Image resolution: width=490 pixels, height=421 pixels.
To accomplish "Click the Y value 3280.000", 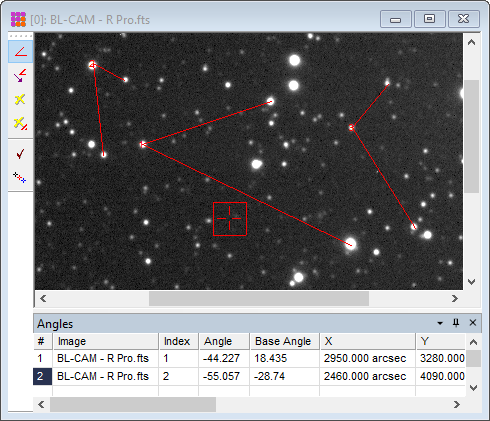I will click(442, 358).
